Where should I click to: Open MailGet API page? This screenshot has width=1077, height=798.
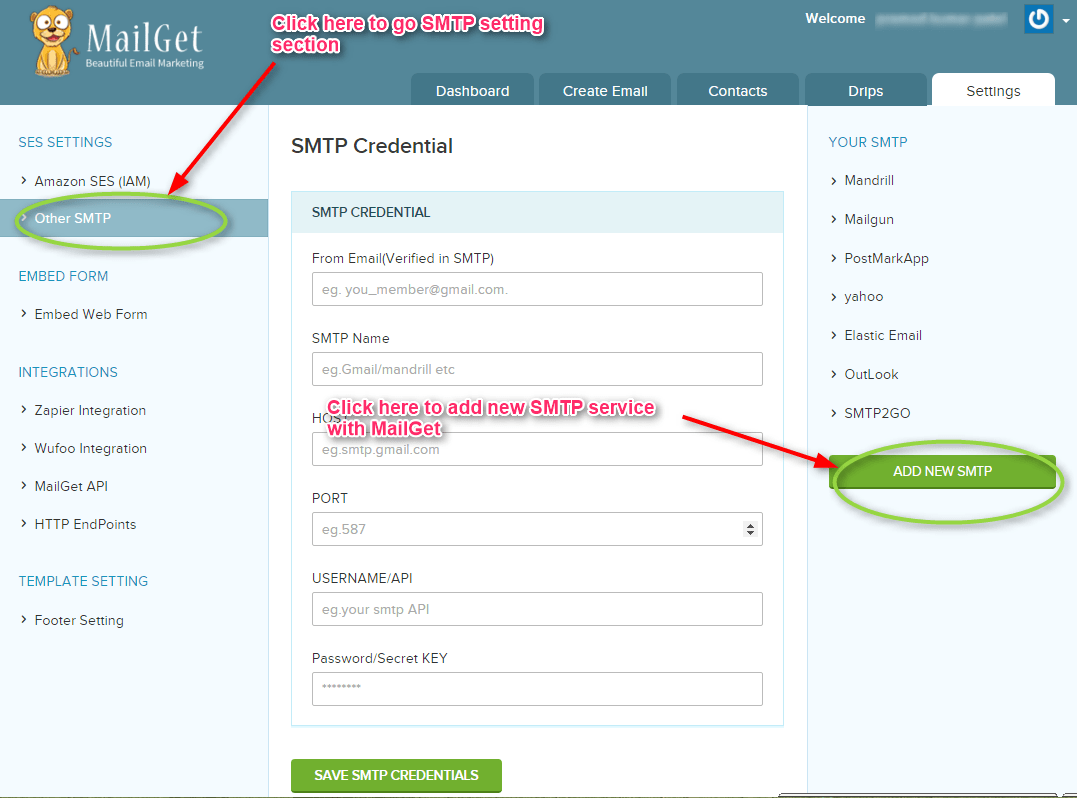[71, 486]
